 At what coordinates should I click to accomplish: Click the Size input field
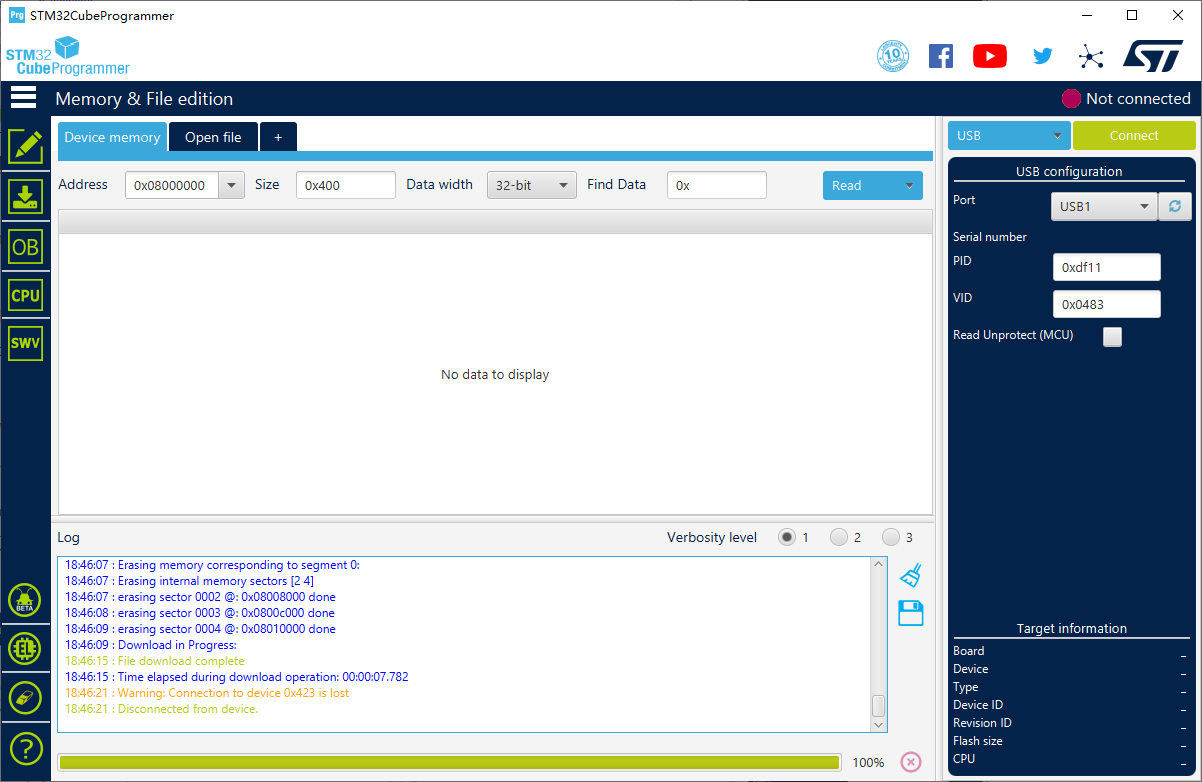point(346,185)
